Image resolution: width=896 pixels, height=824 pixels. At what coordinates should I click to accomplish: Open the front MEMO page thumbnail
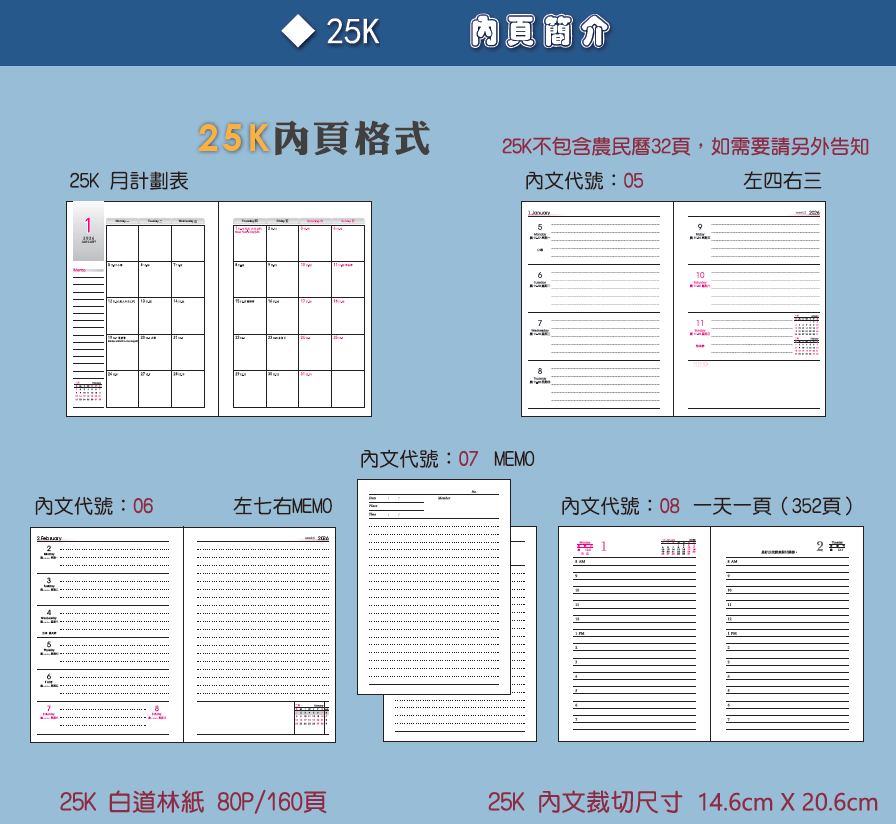pyautogui.click(x=434, y=587)
